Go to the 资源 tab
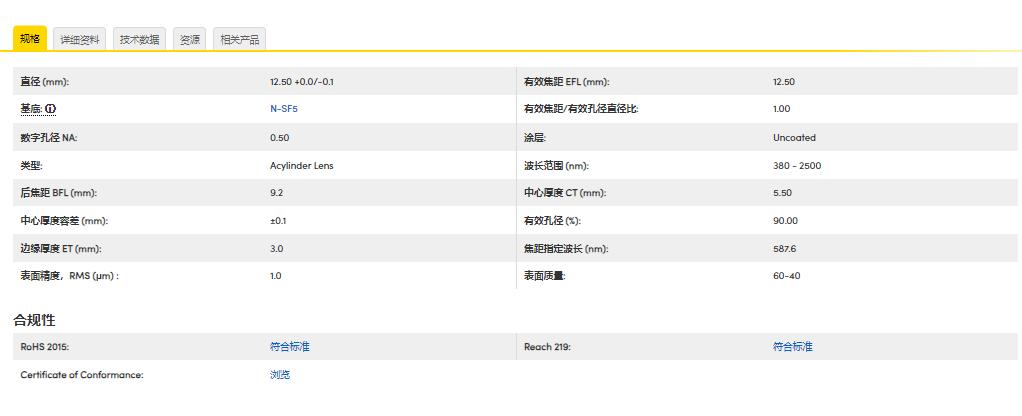Screen dimensions: 1022x416 [189, 39]
